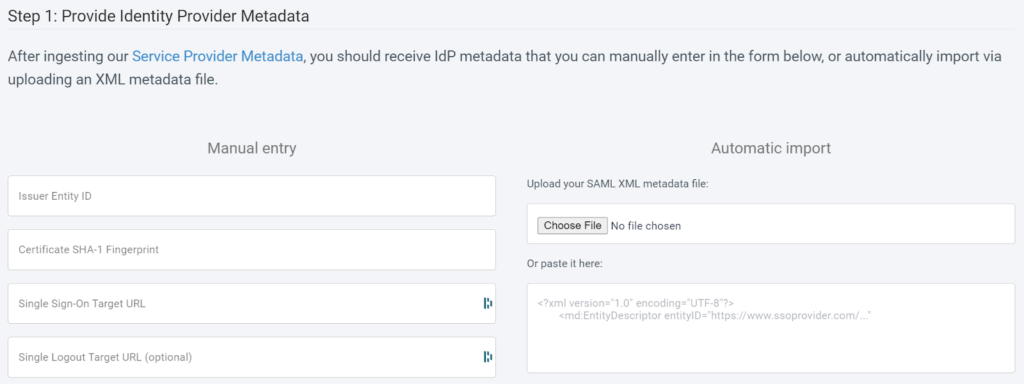Open the Service Provider Metadata link
This screenshot has width=1024, height=384.
(217, 56)
